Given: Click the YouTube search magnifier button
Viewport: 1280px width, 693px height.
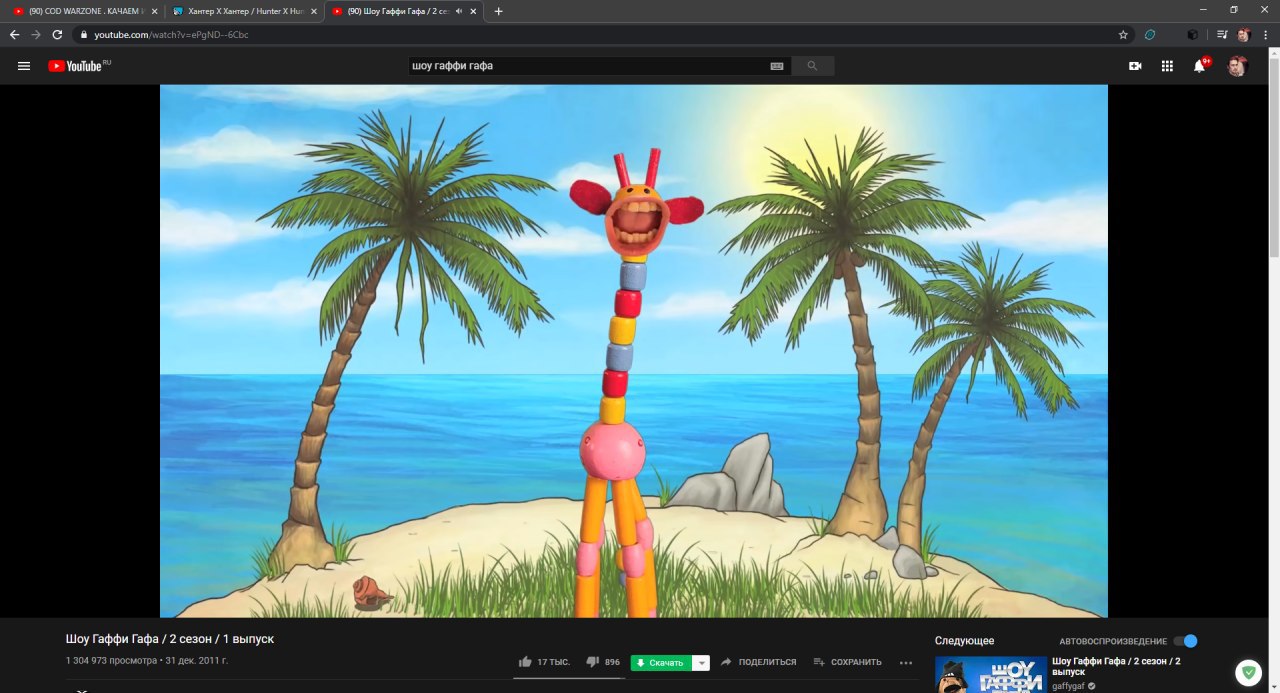Looking at the screenshot, I should click(812, 66).
